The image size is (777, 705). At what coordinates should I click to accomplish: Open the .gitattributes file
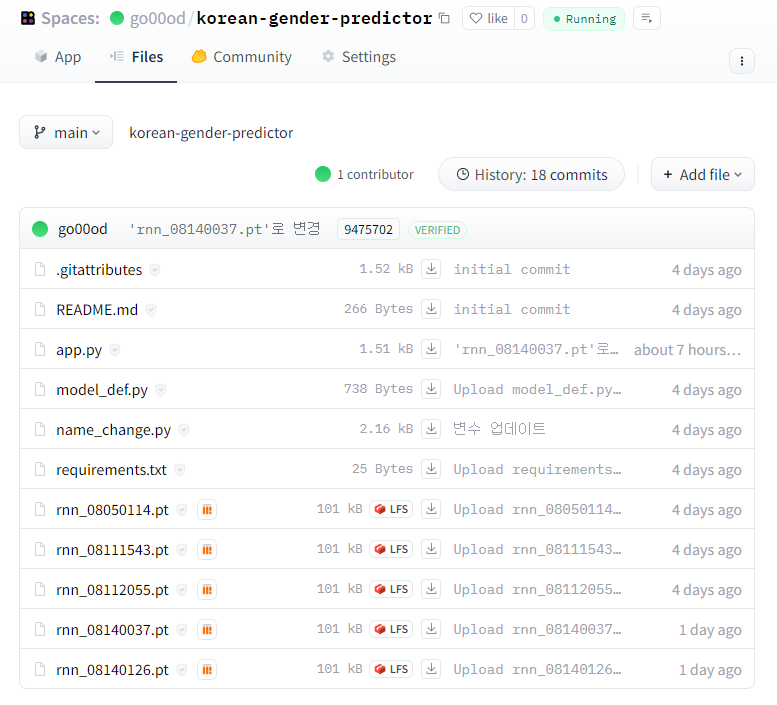[x=99, y=270]
